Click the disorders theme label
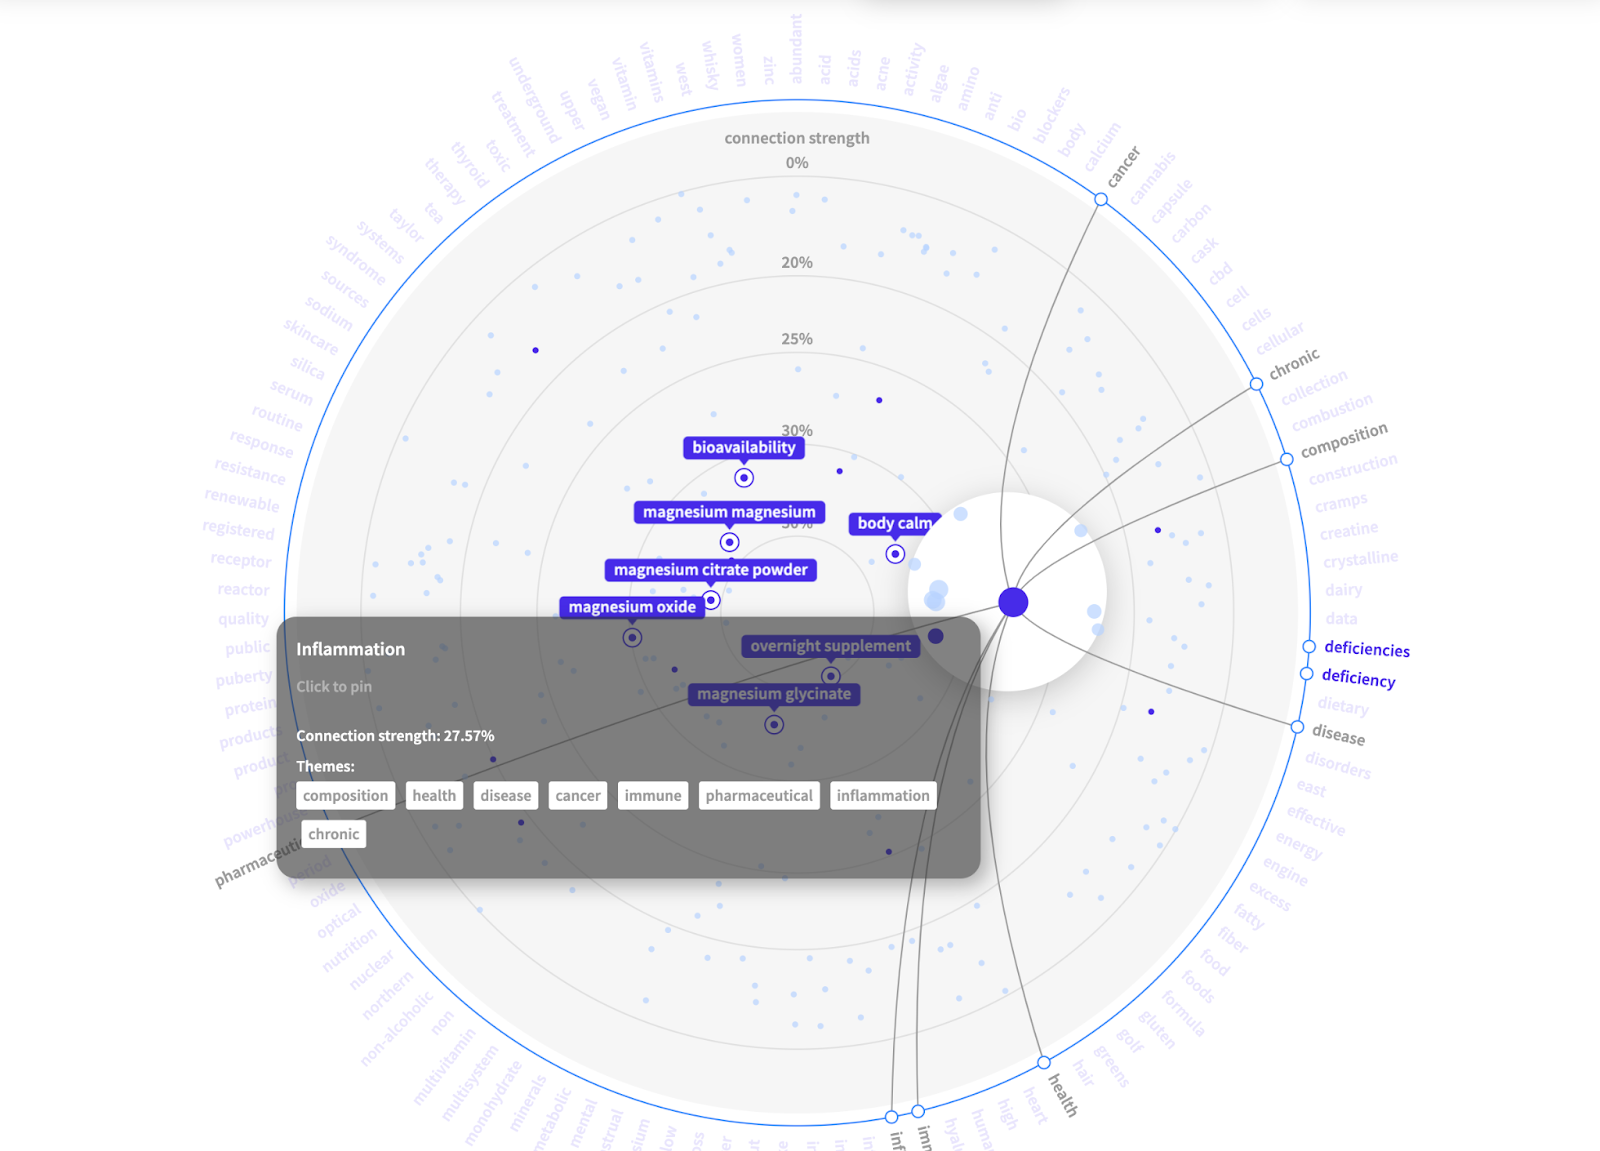 [x=1338, y=765]
